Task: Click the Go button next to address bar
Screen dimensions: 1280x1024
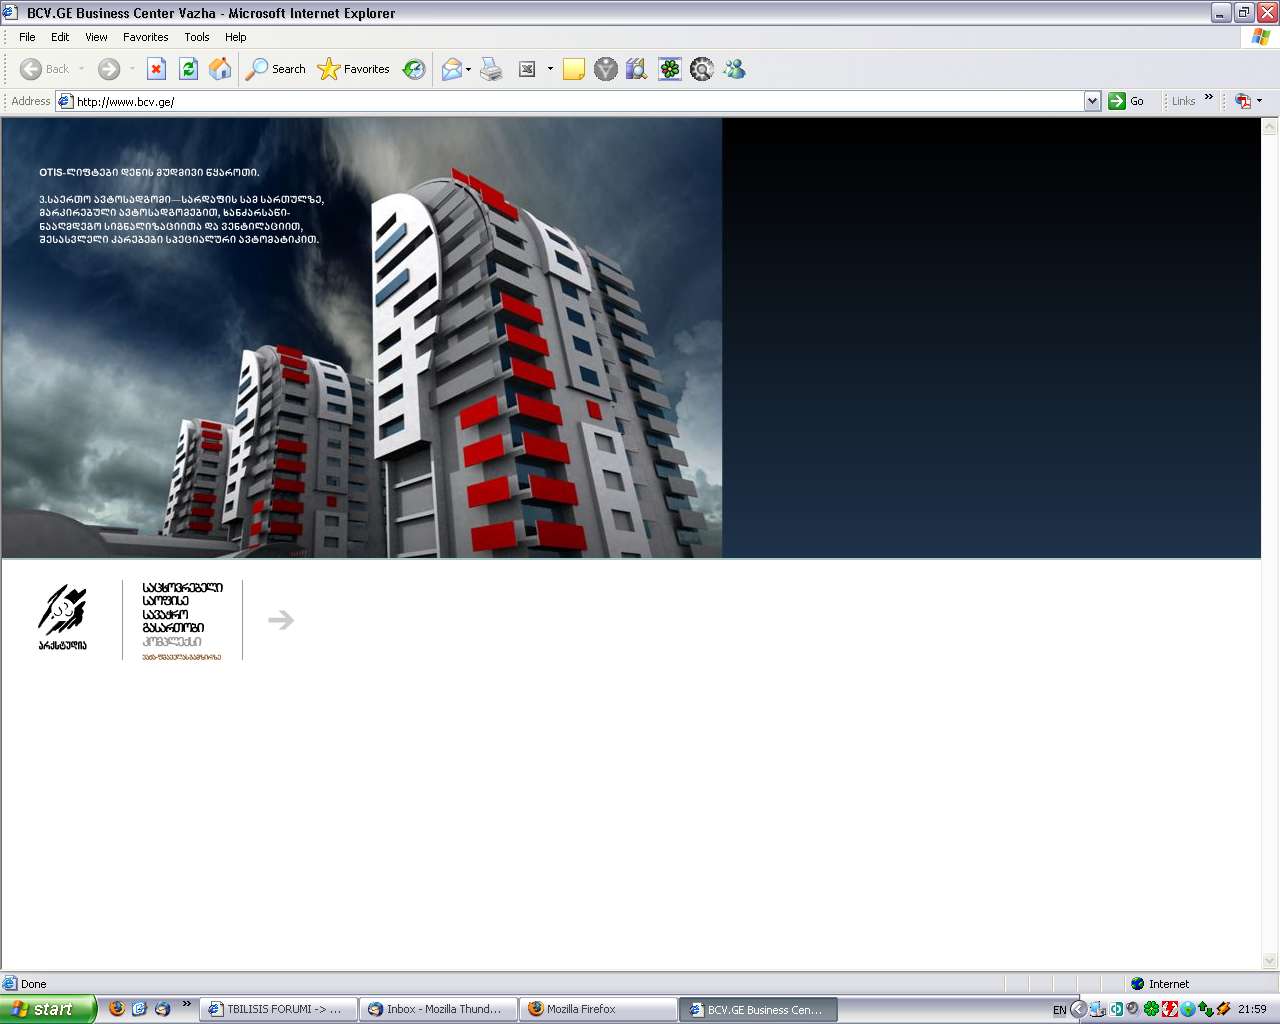Action: pyautogui.click(x=1127, y=101)
